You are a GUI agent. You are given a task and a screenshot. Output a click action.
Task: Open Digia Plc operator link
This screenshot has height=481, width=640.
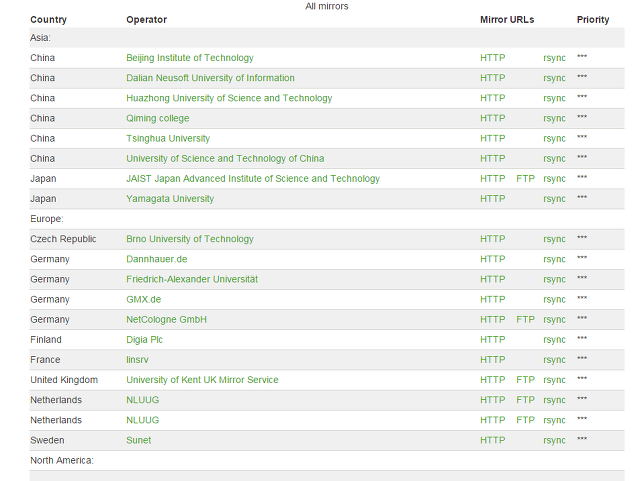point(144,340)
